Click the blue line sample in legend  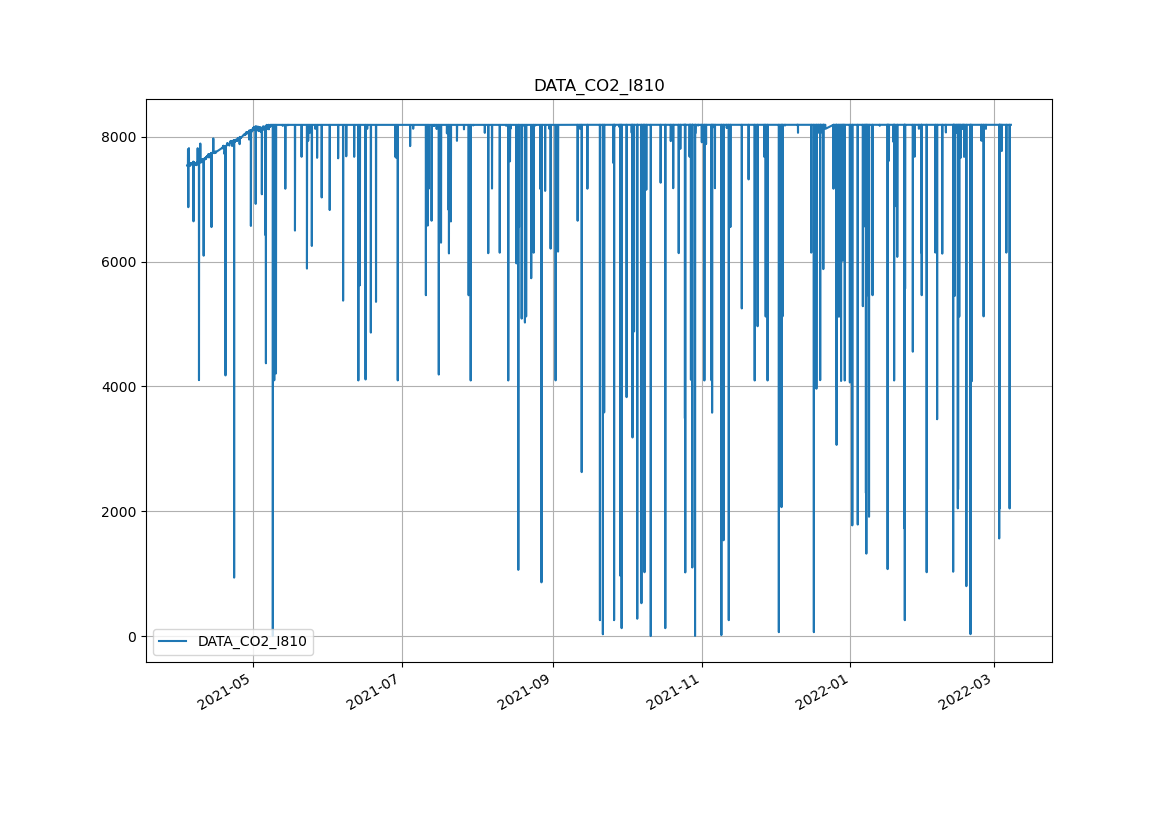point(174,641)
